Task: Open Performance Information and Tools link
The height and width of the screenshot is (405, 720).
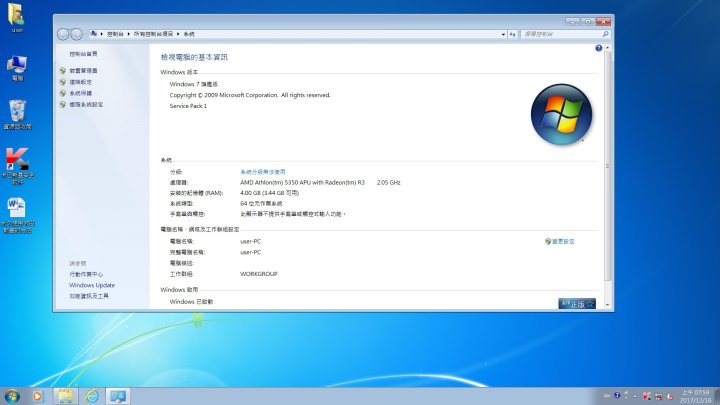Action: click(x=89, y=296)
